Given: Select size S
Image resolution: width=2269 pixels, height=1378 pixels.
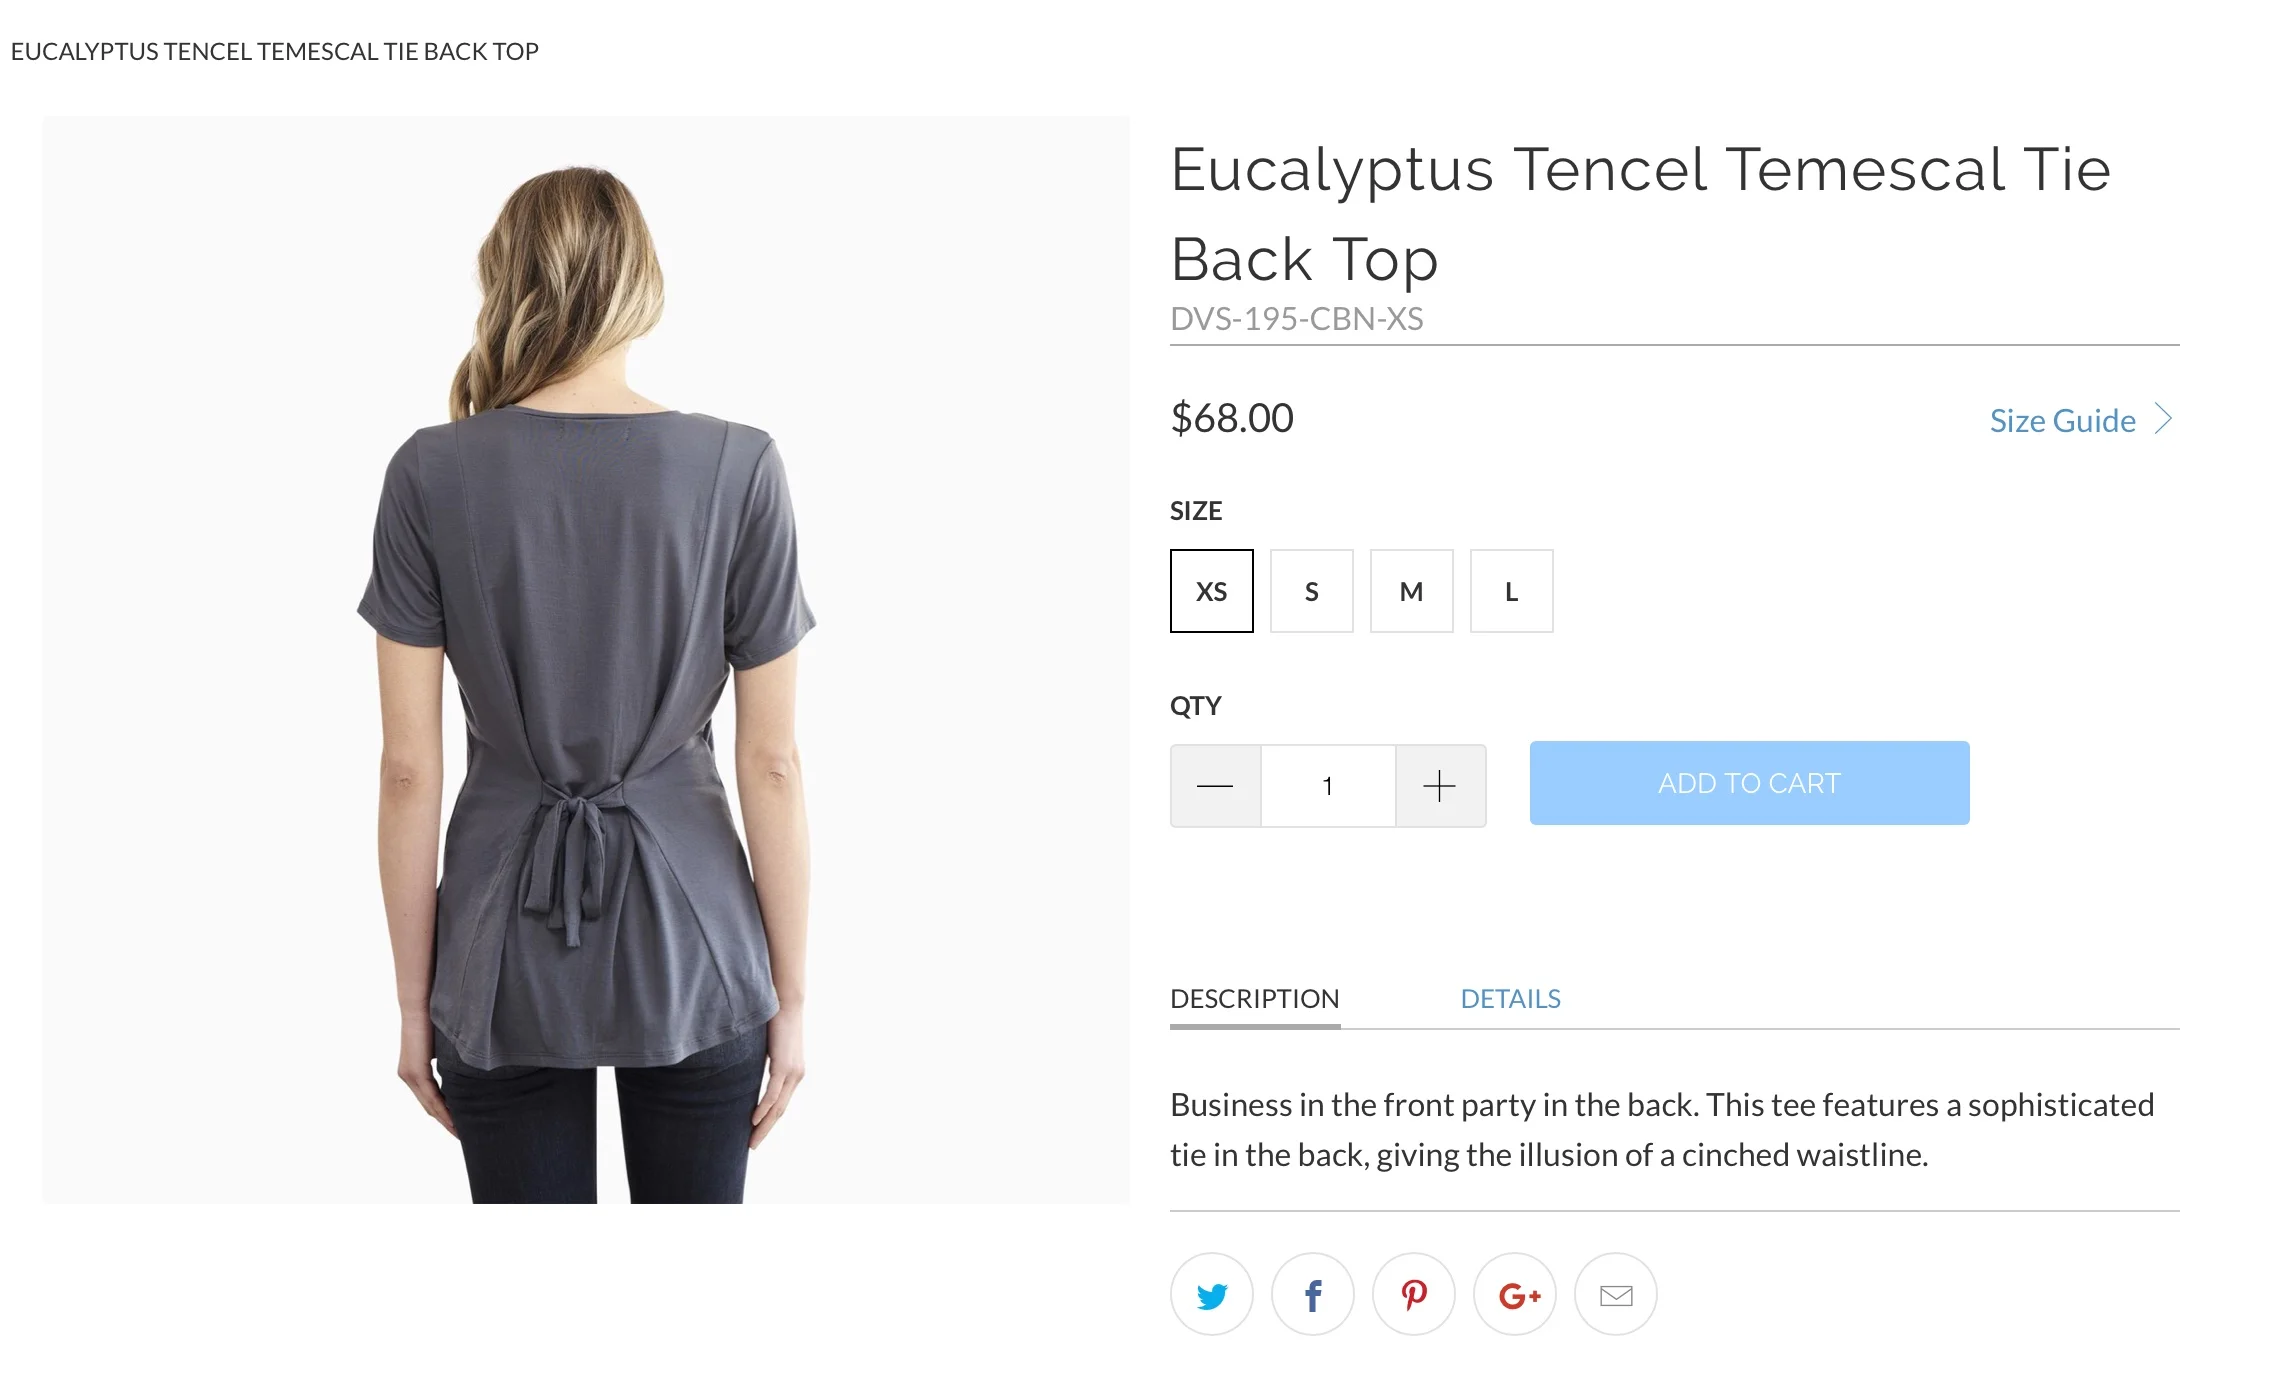Looking at the screenshot, I should (x=1311, y=591).
